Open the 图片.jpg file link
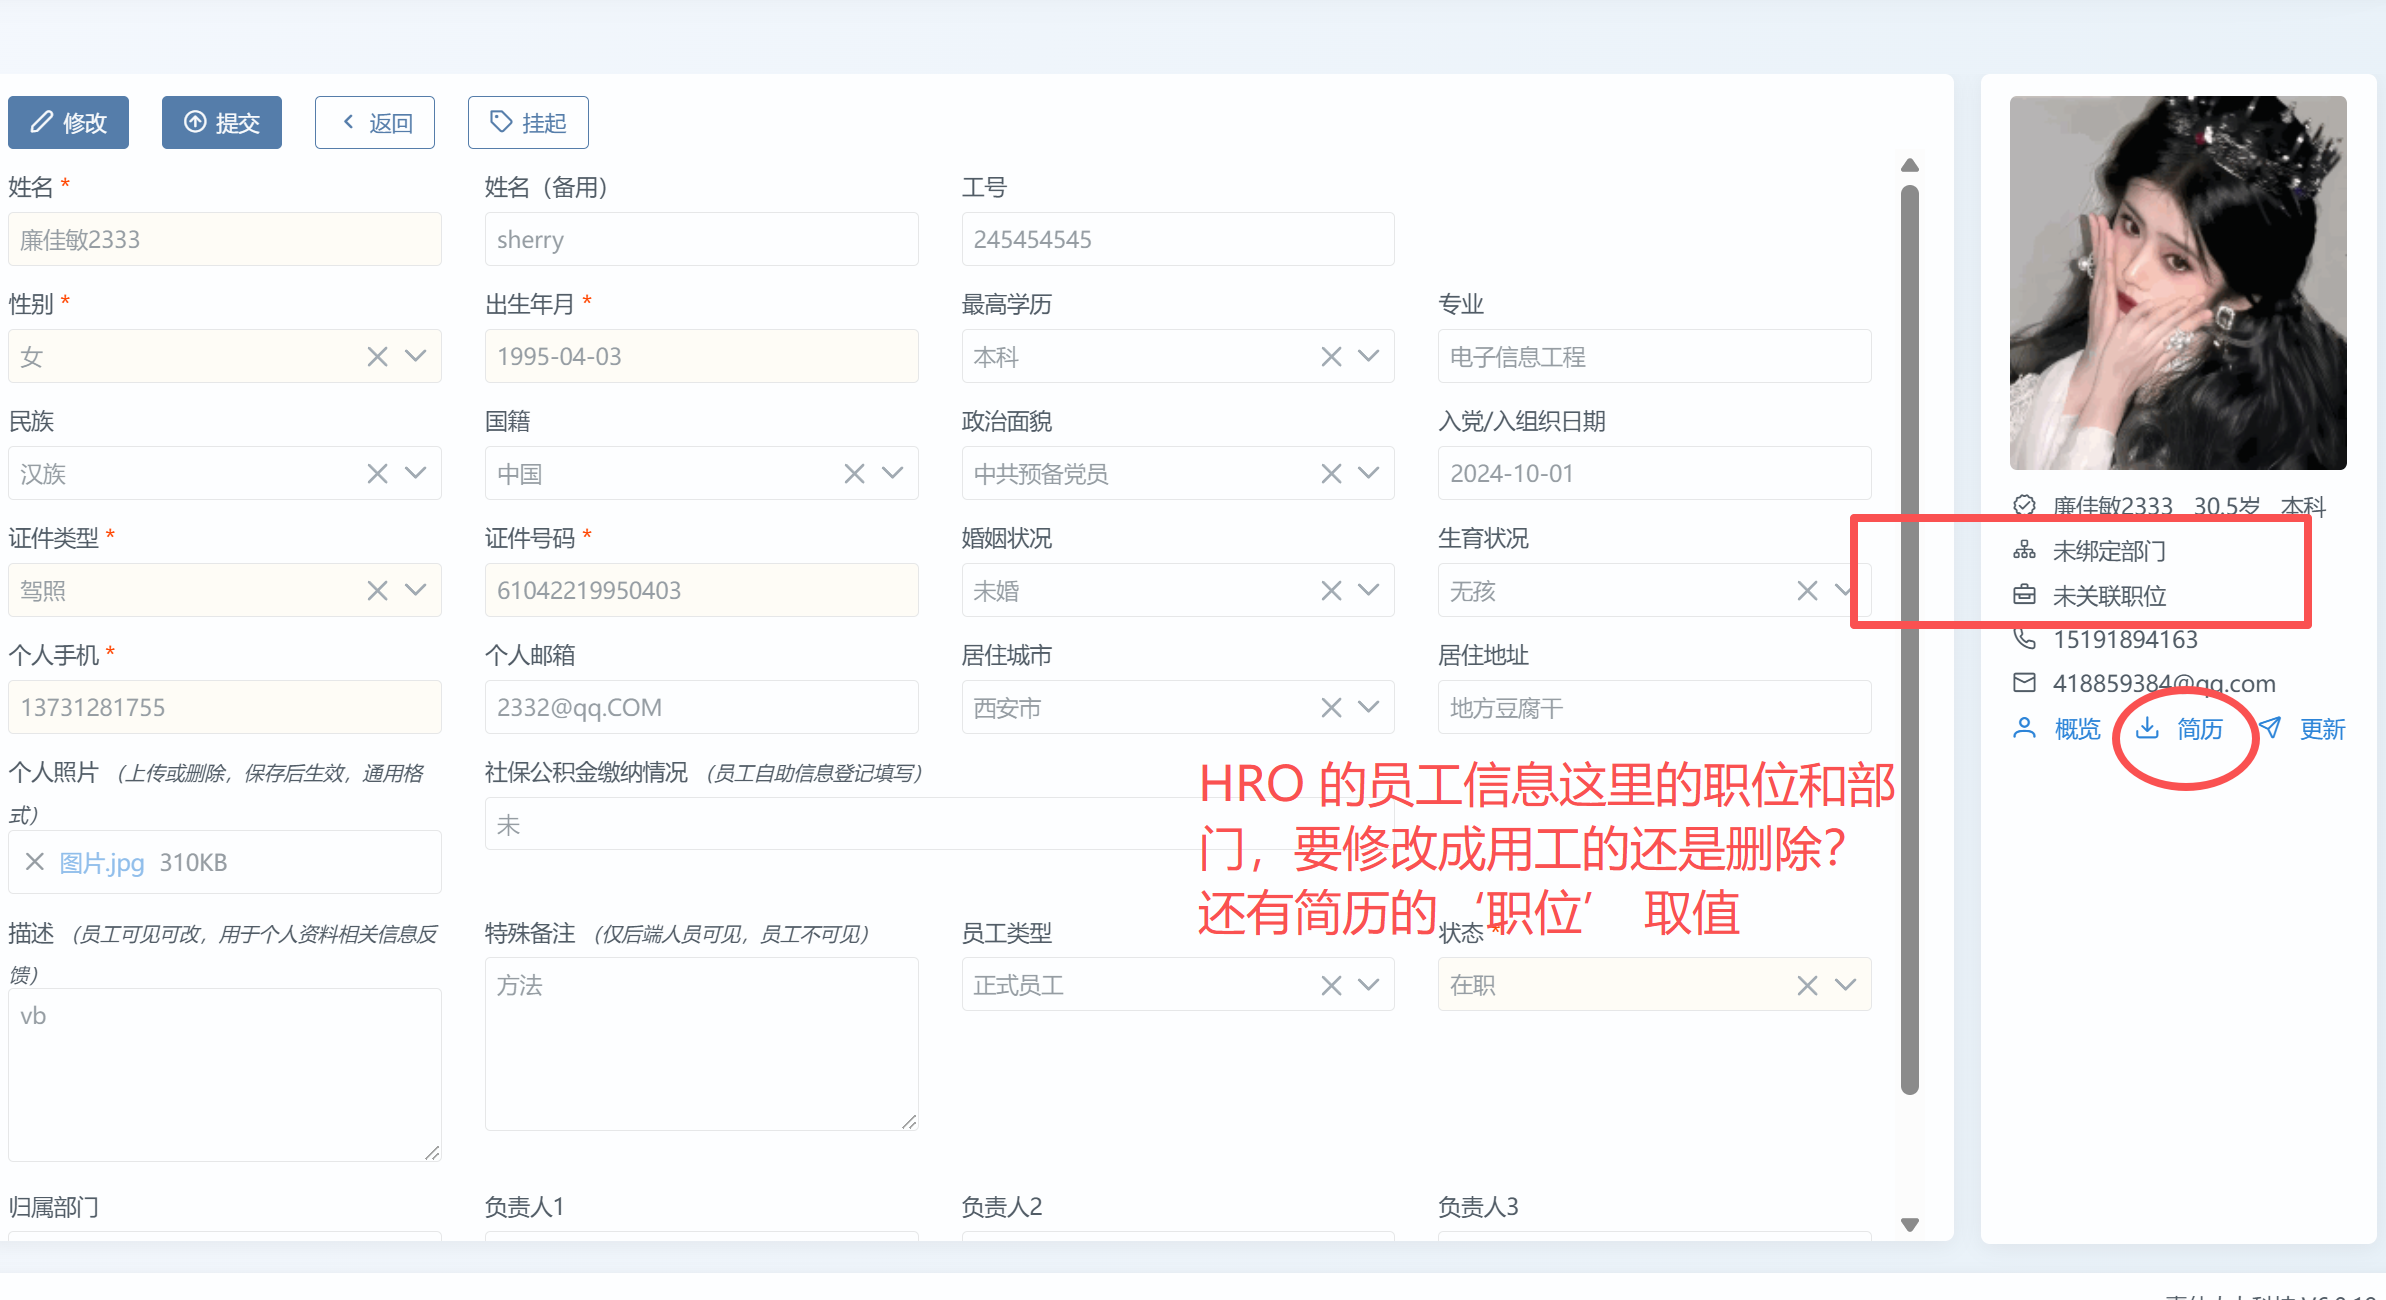Screen dimensions: 2386x1300 tap(101, 862)
